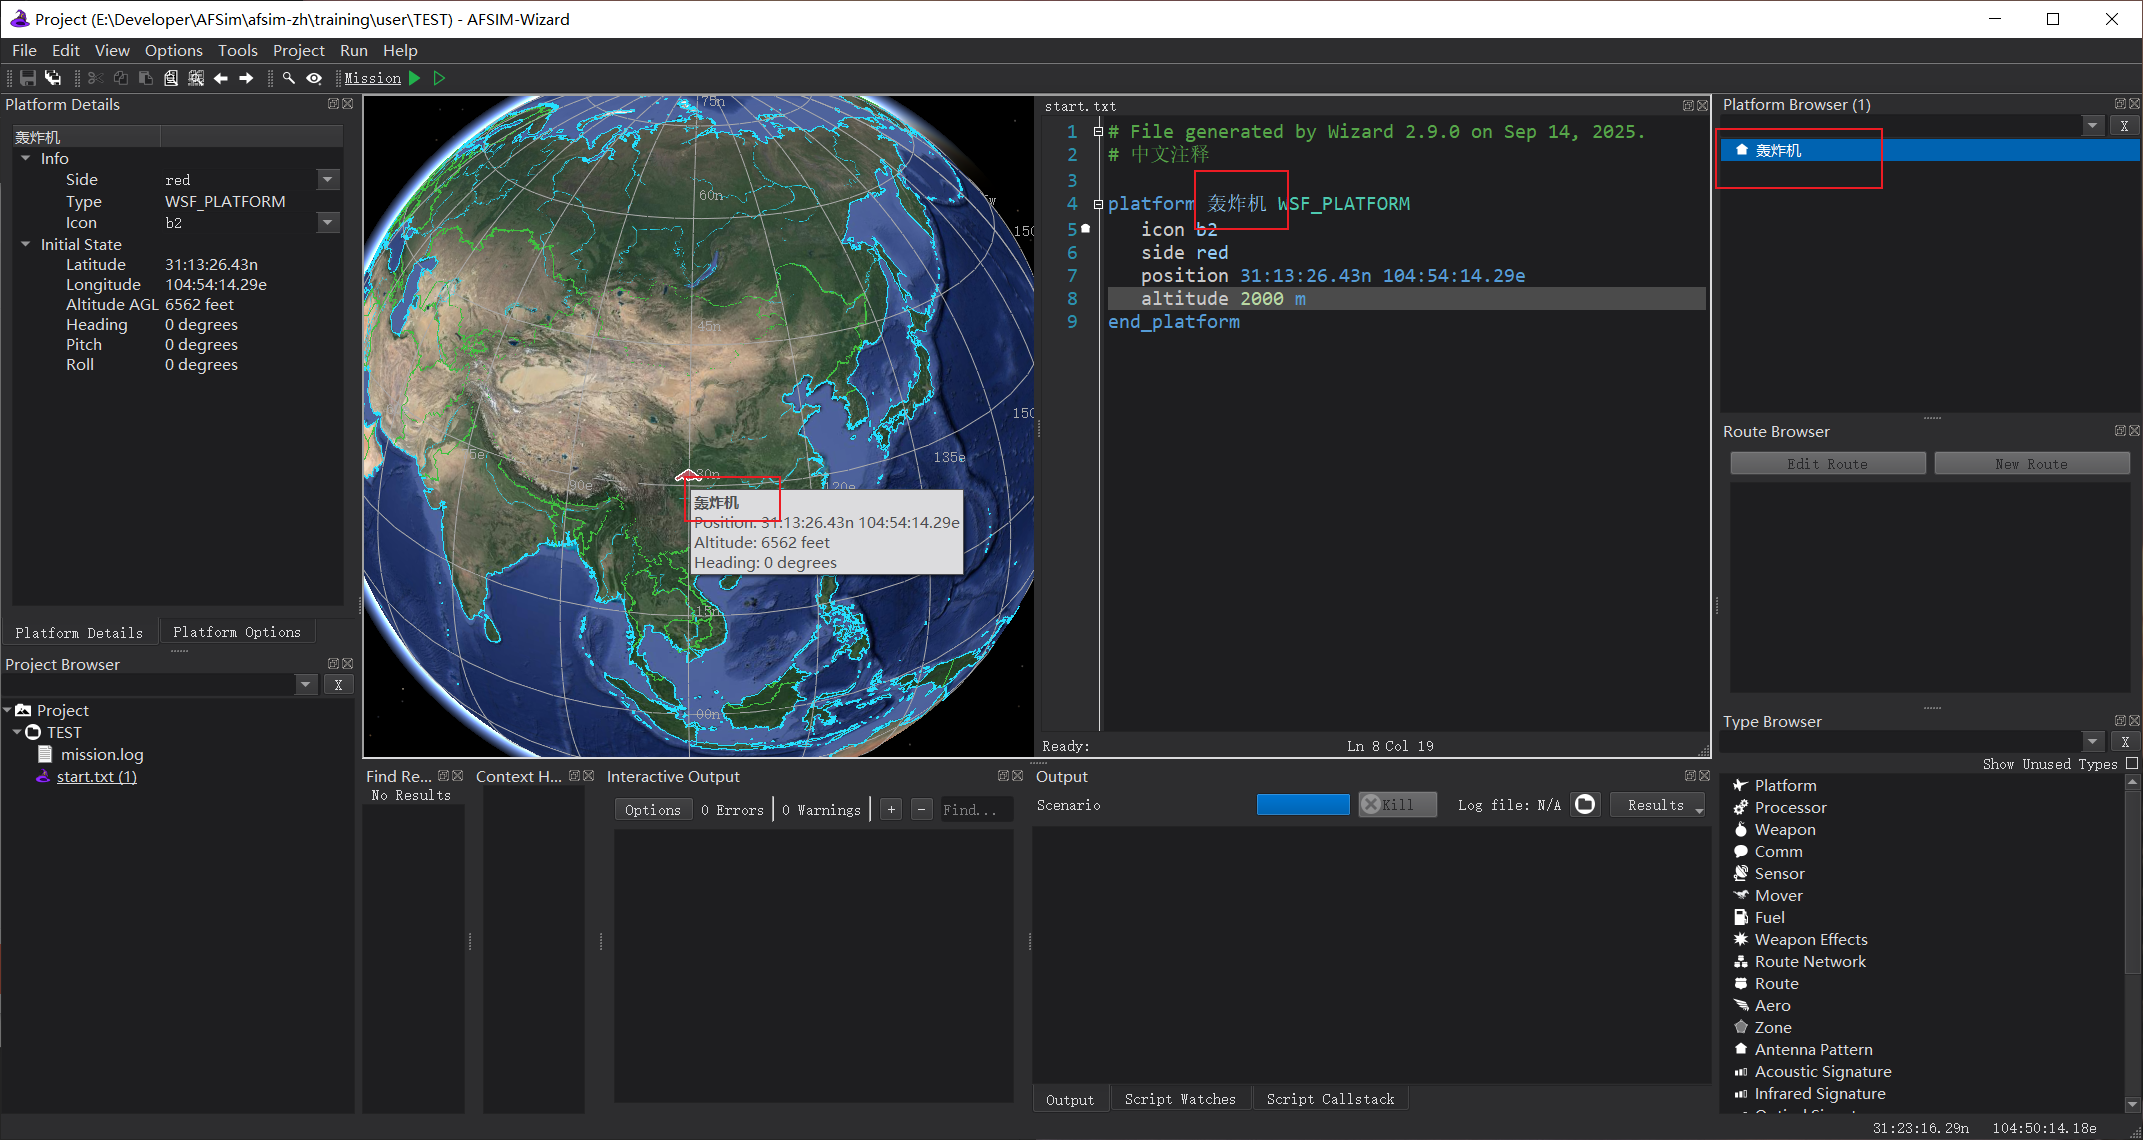Click the Save All toolbar icon
Screen dimensions: 2143x1140
pyautogui.click(x=53, y=78)
